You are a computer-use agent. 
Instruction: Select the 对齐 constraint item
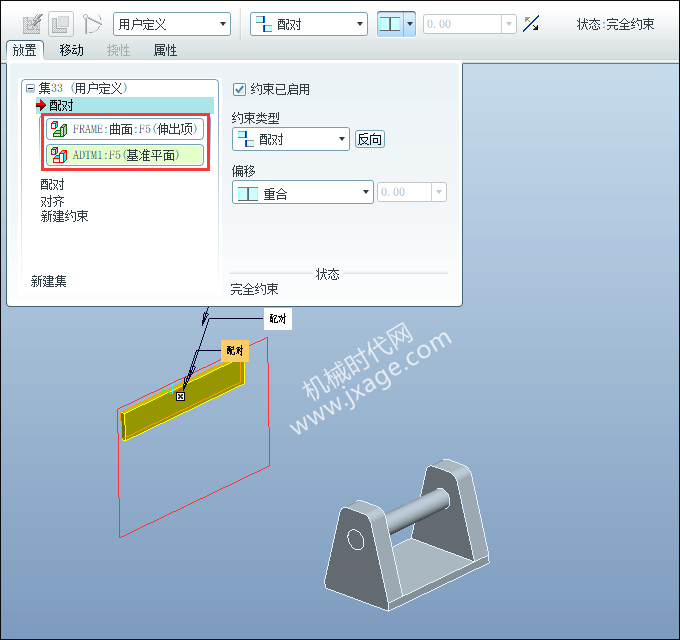coord(52,201)
